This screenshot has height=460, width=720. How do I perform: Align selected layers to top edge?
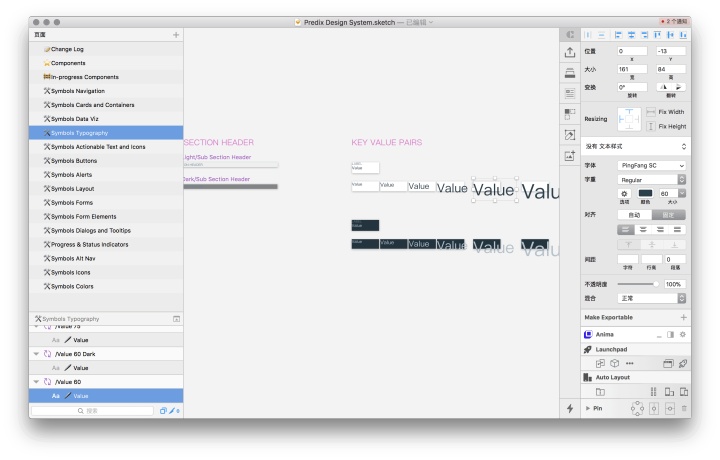coord(657,35)
